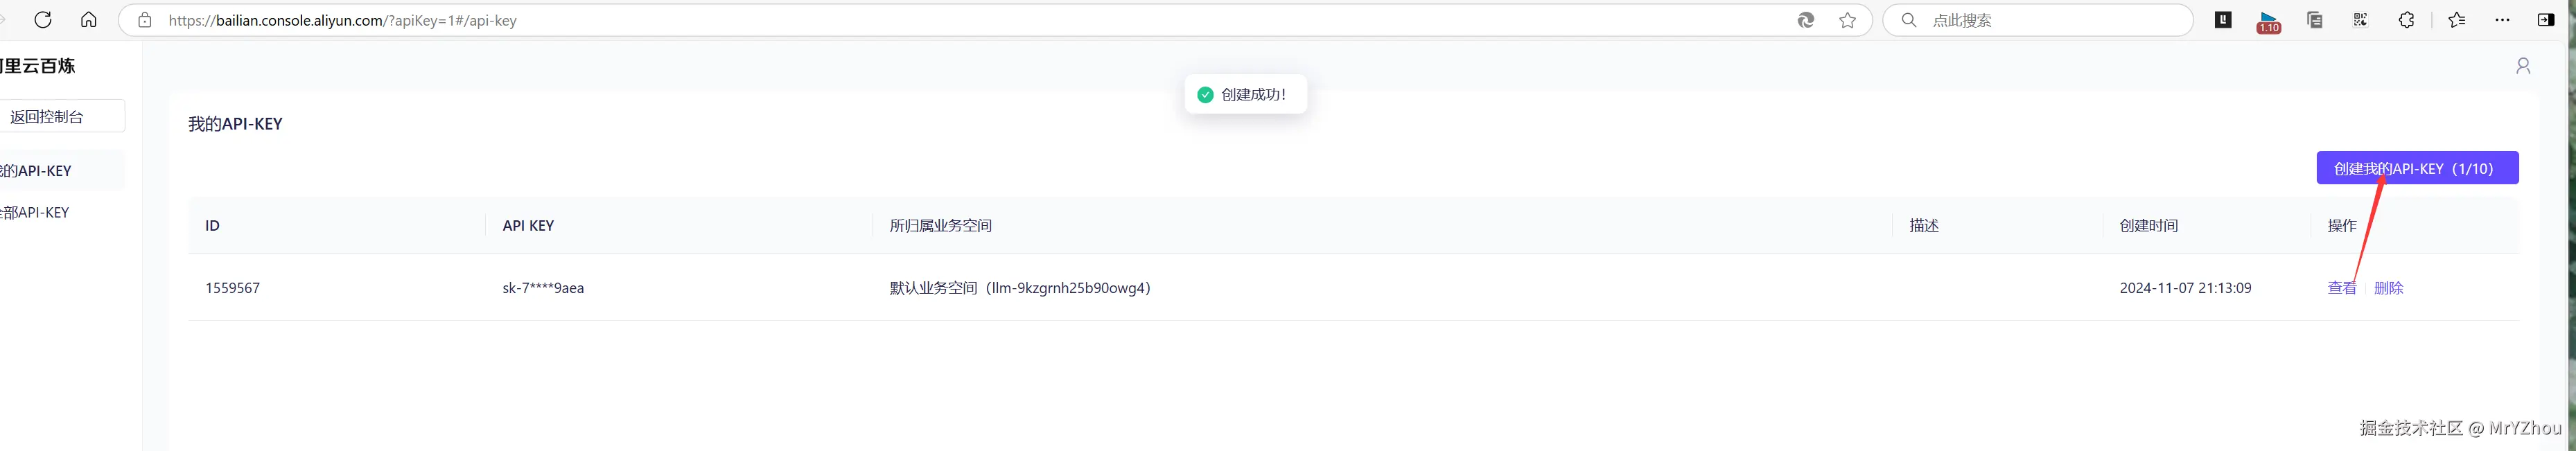The height and width of the screenshot is (451, 2576).
Task: Open the Extensions puzzle piece icon
Action: 2406,20
